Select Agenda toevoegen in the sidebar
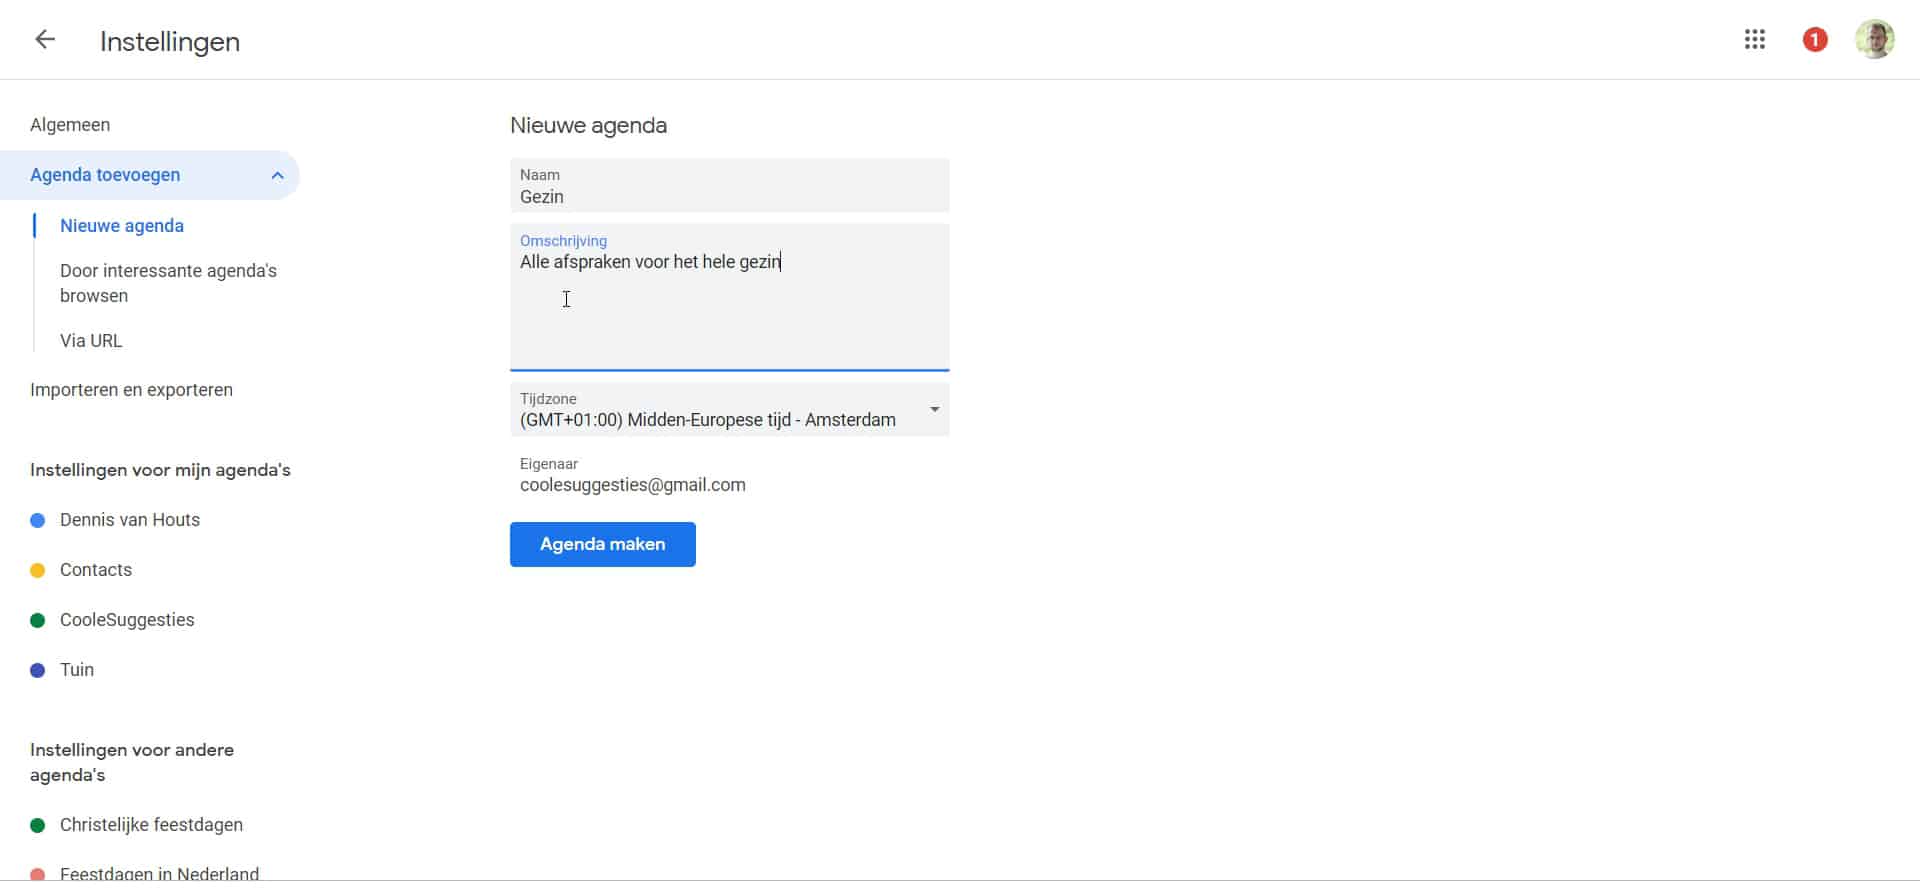This screenshot has height=888, width=1920. 150,175
